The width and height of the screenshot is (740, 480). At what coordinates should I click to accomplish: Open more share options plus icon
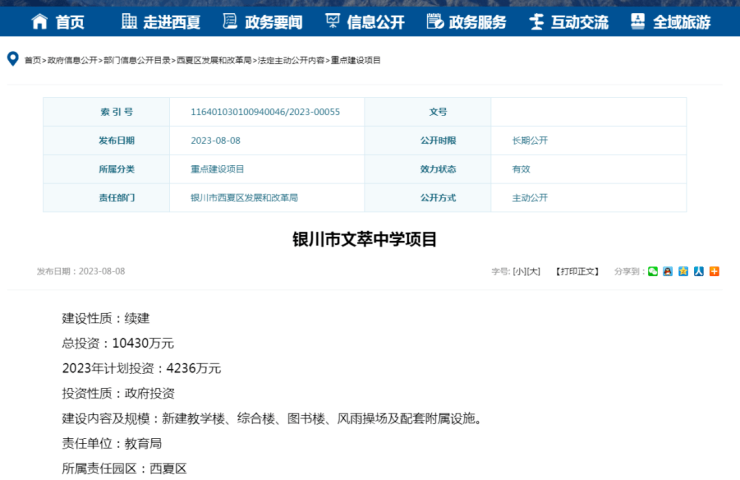714,271
